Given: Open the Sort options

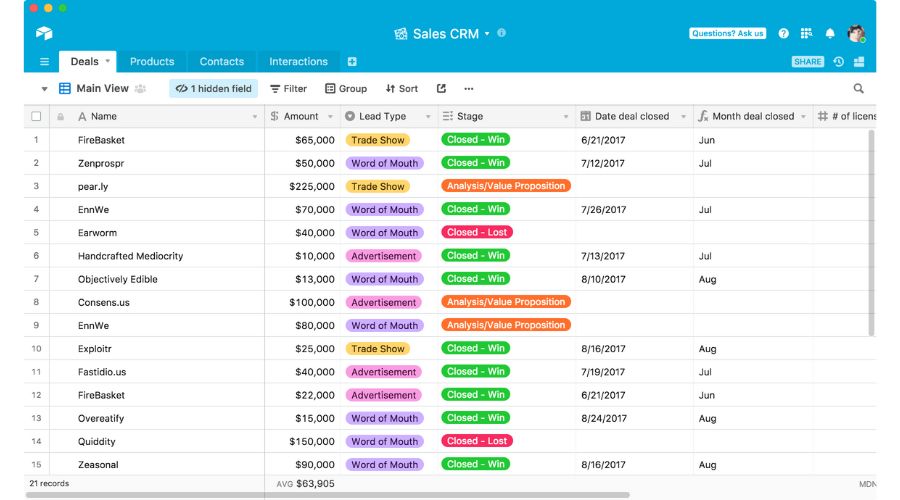Looking at the screenshot, I should 402,88.
